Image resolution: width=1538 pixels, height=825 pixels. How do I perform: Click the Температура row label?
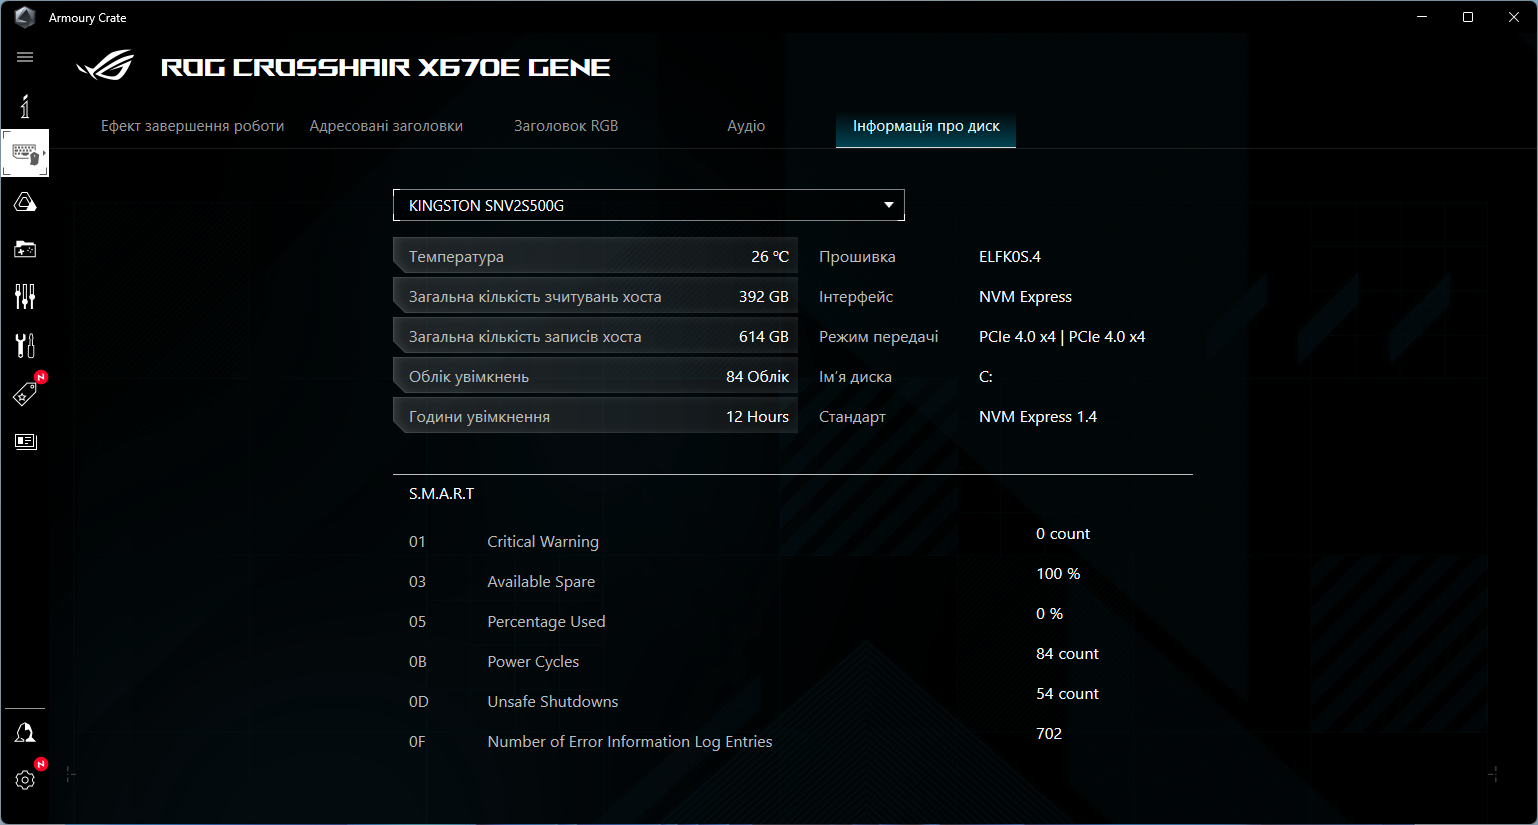coord(456,257)
